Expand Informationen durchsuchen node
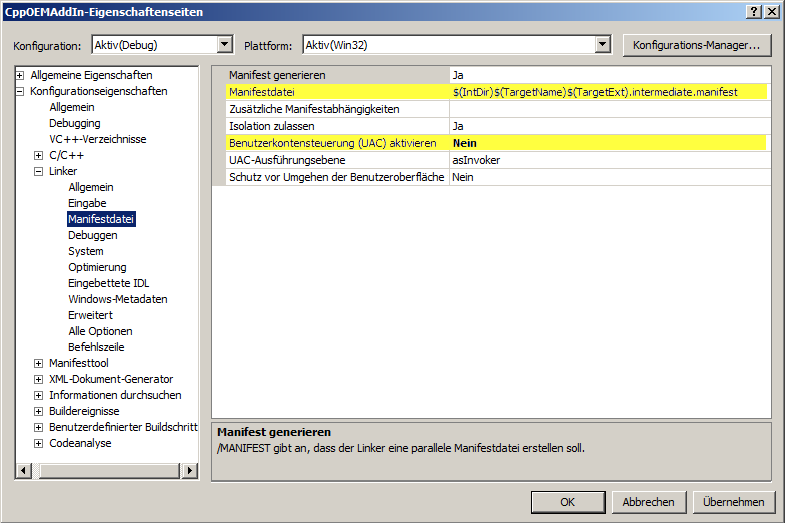Image resolution: width=785 pixels, height=523 pixels. [x=39, y=395]
